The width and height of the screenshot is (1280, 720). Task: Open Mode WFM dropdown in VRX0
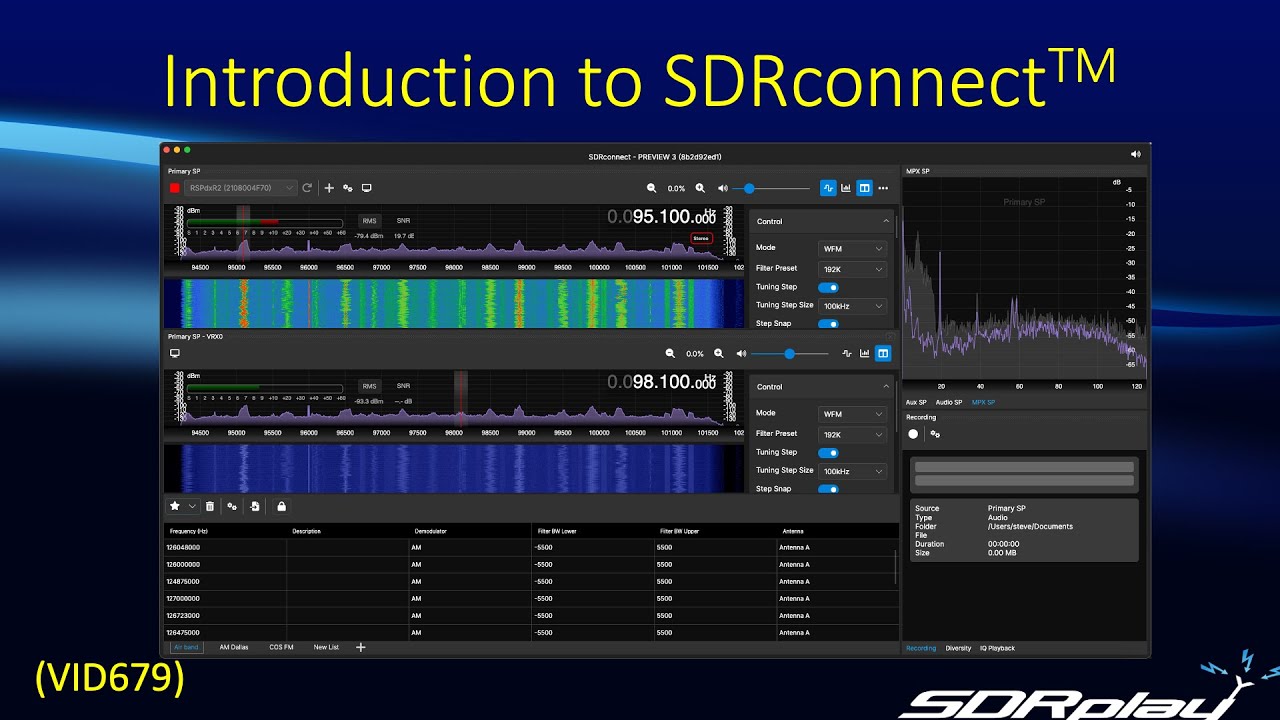853,414
